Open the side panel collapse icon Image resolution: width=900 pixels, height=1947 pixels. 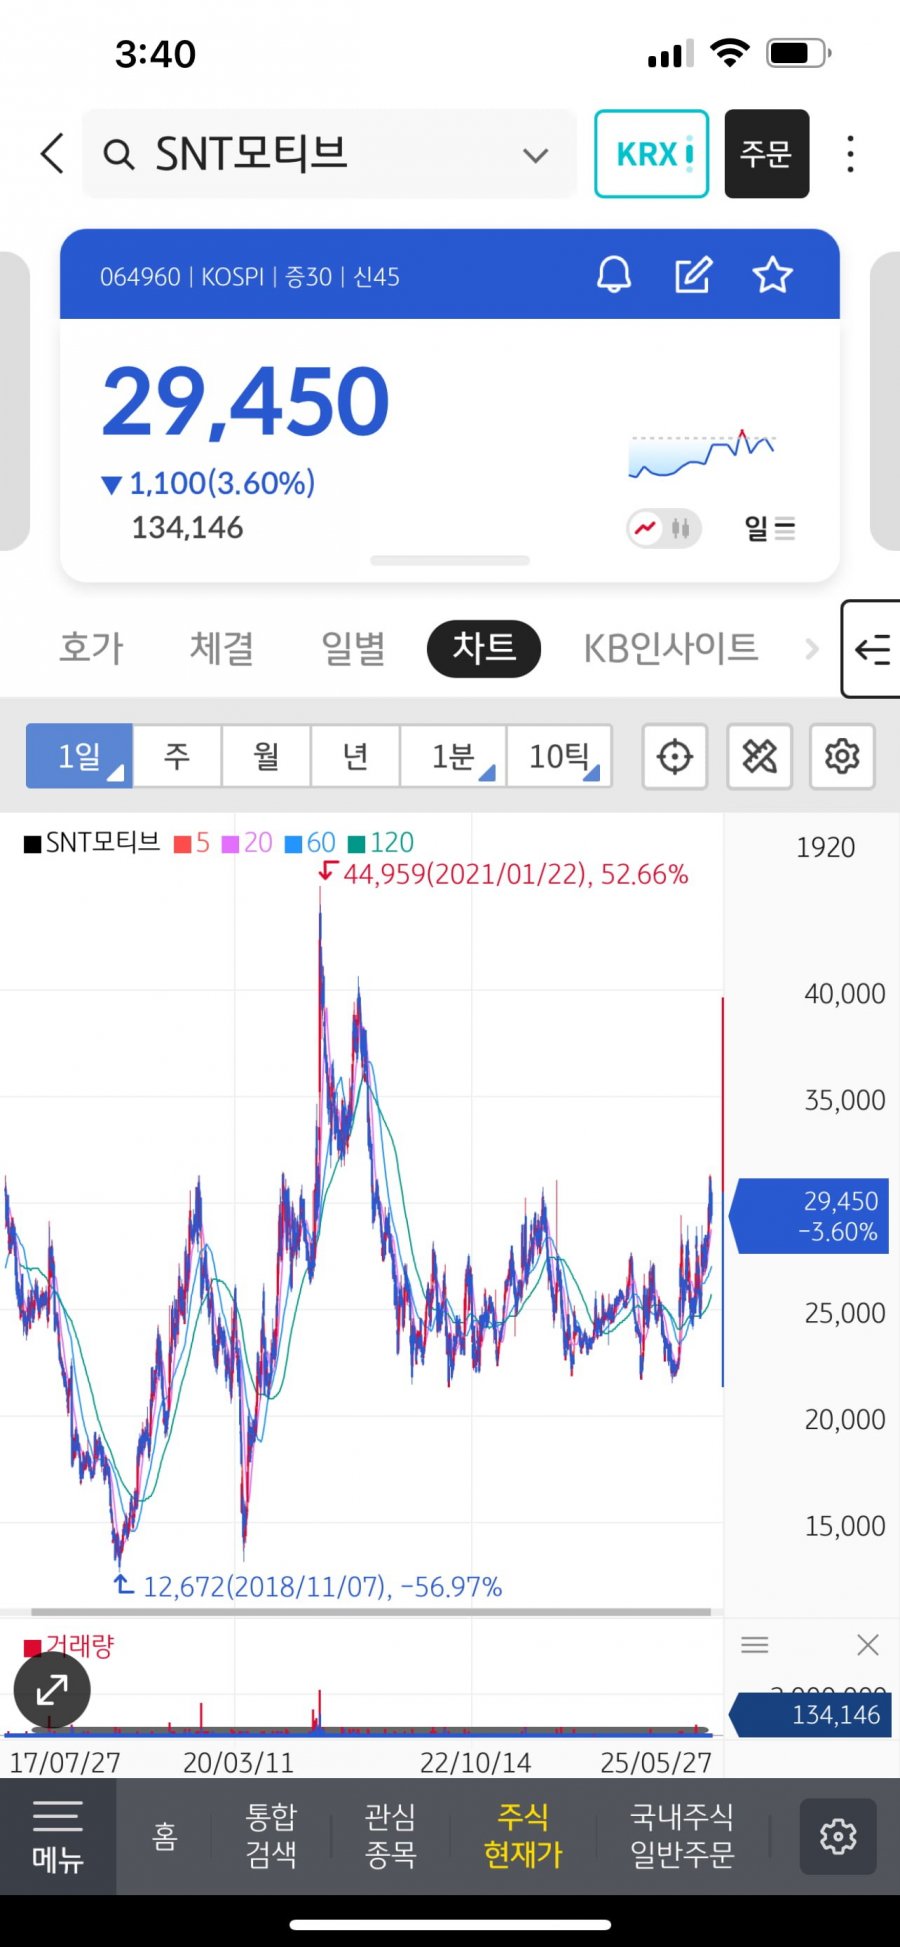tap(871, 649)
